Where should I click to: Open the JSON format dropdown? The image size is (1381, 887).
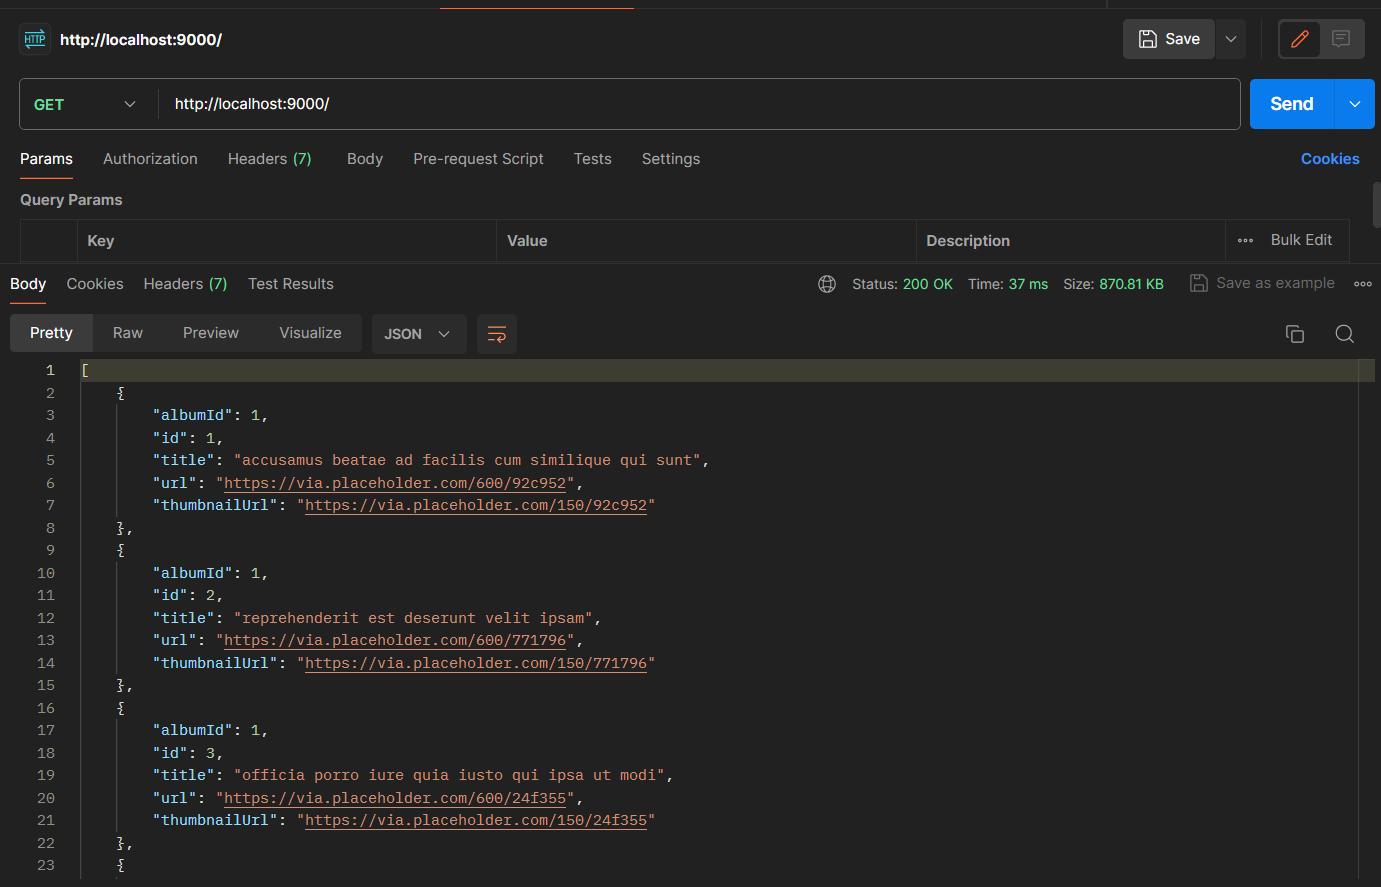(x=418, y=334)
